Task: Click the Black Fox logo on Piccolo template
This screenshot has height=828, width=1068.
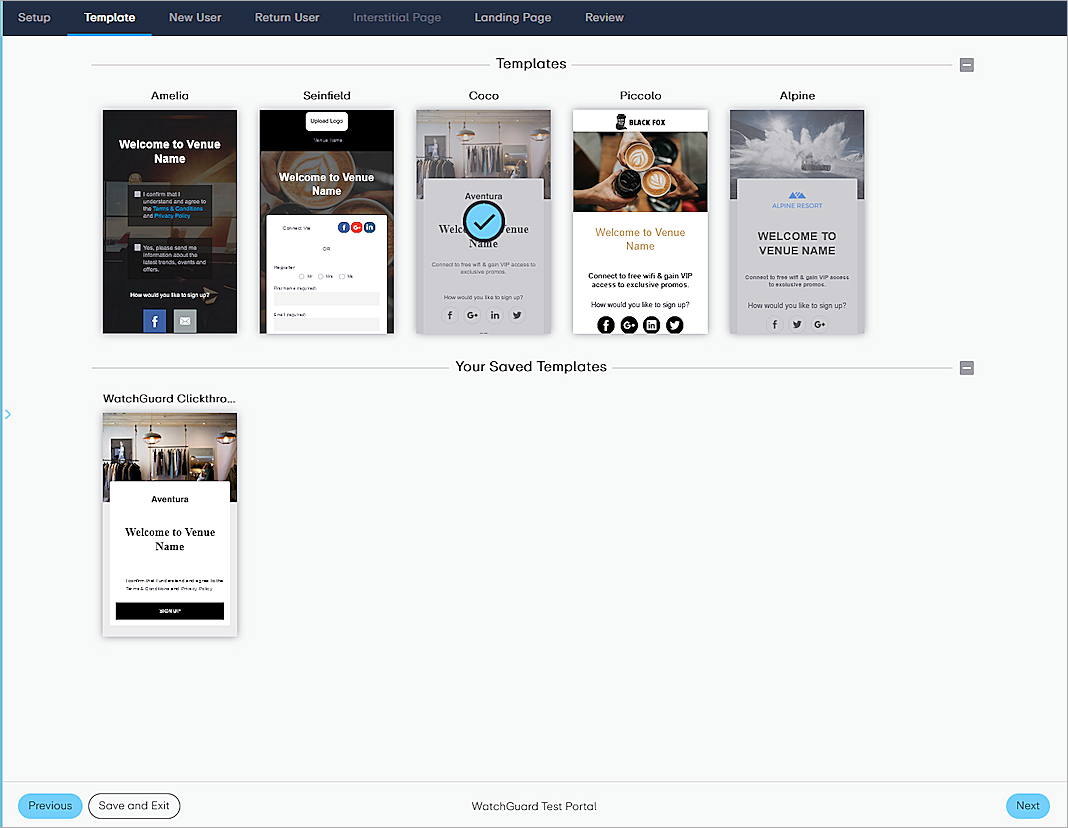Action: tap(640, 119)
